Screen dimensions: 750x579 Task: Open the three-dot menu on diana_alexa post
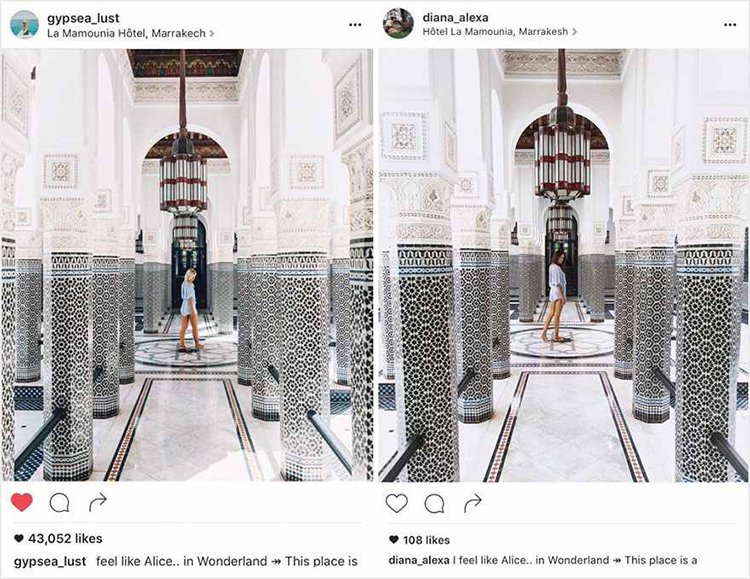click(x=730, y=25)
